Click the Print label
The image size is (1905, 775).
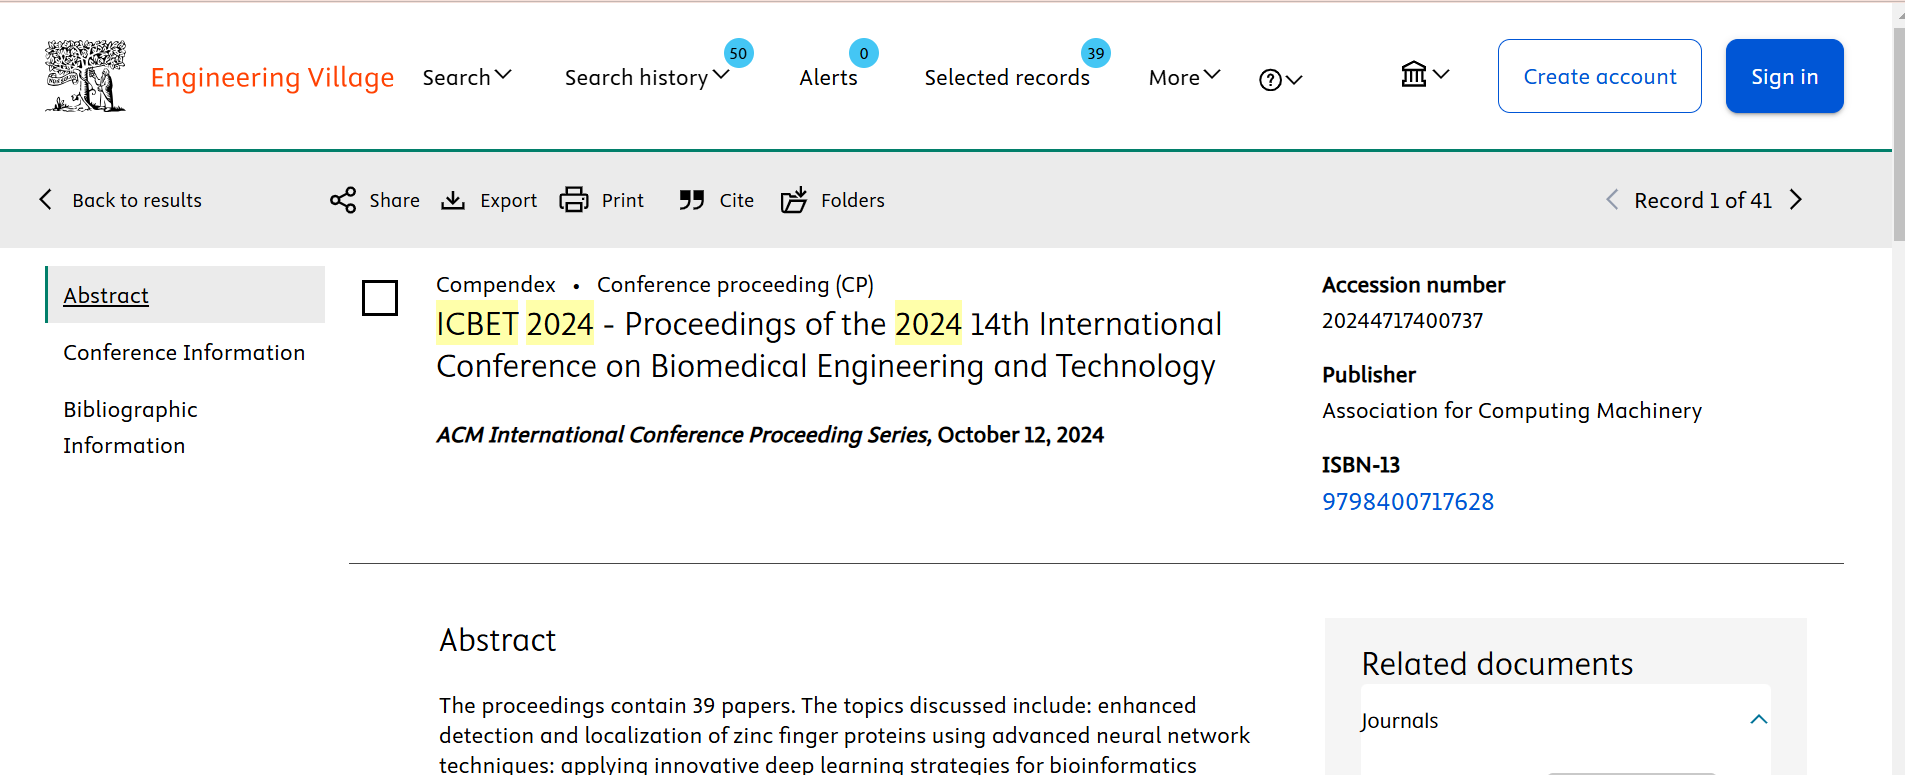623,200
